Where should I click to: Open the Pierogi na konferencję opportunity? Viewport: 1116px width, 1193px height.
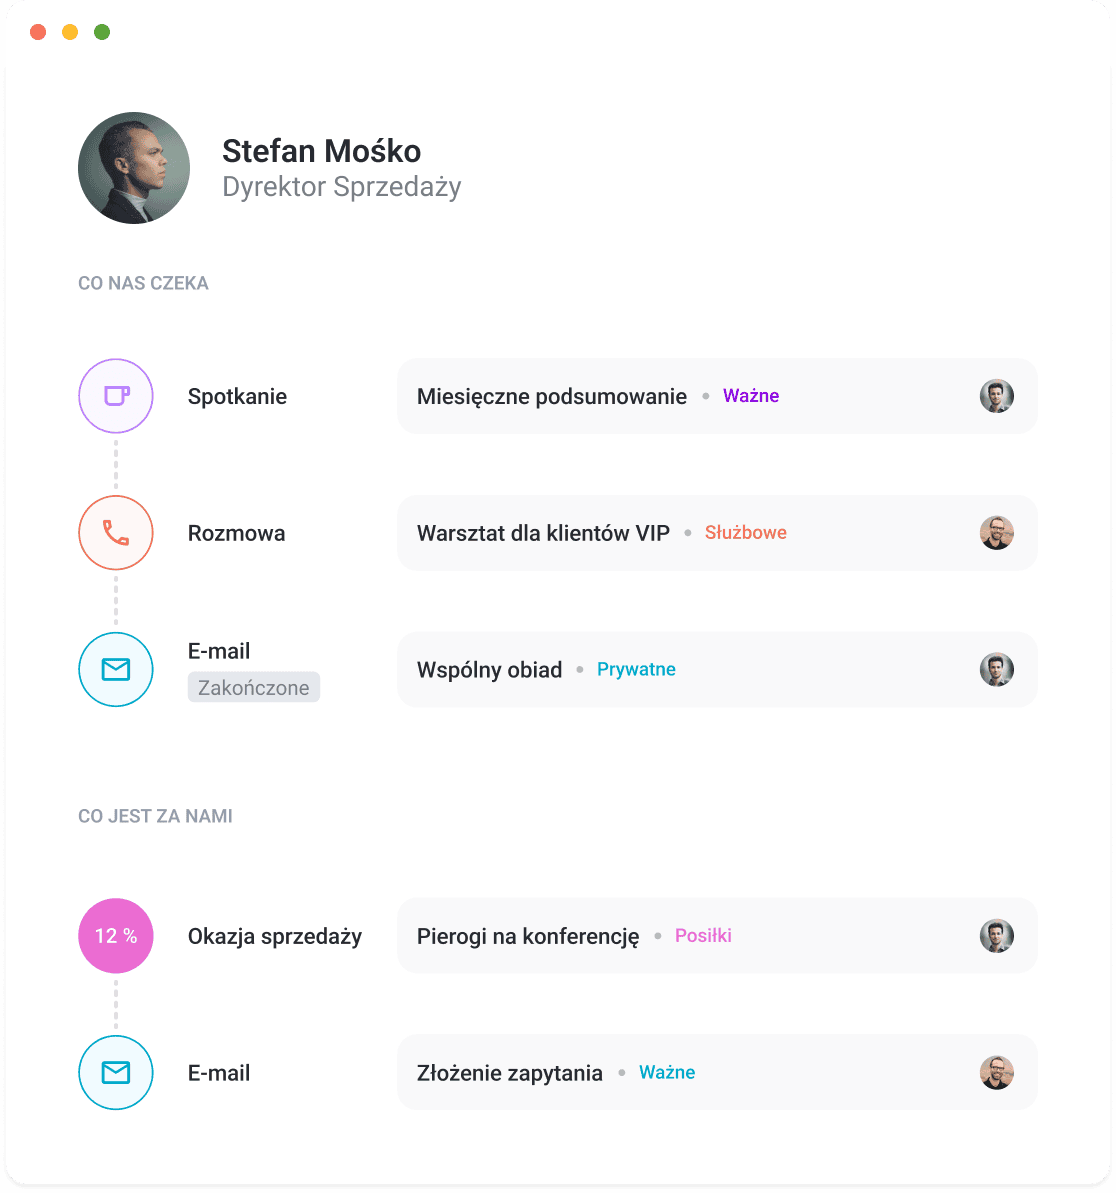click(529, 935)
